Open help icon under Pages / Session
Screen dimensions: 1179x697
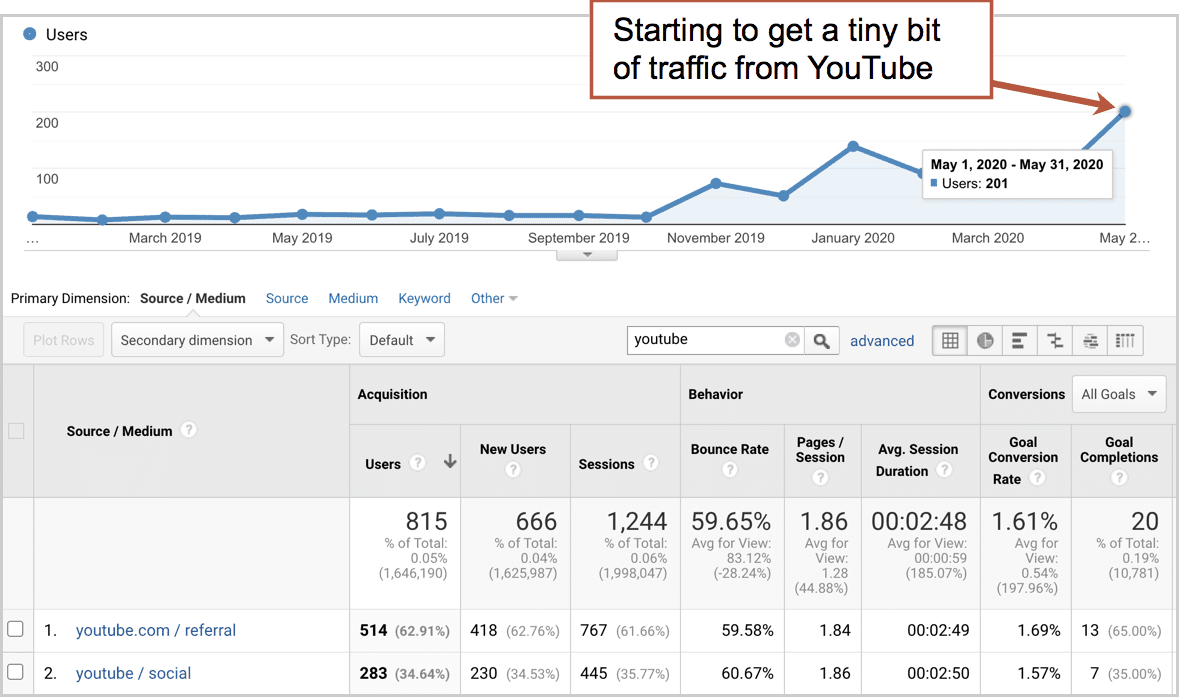coord(820,477)
